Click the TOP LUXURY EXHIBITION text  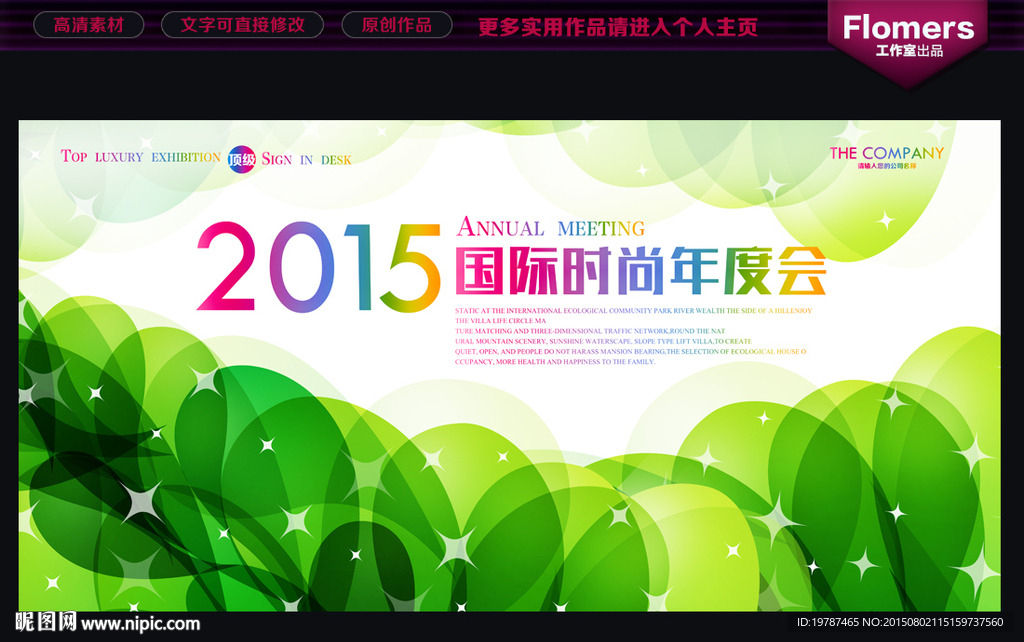[x=140, y=157]
